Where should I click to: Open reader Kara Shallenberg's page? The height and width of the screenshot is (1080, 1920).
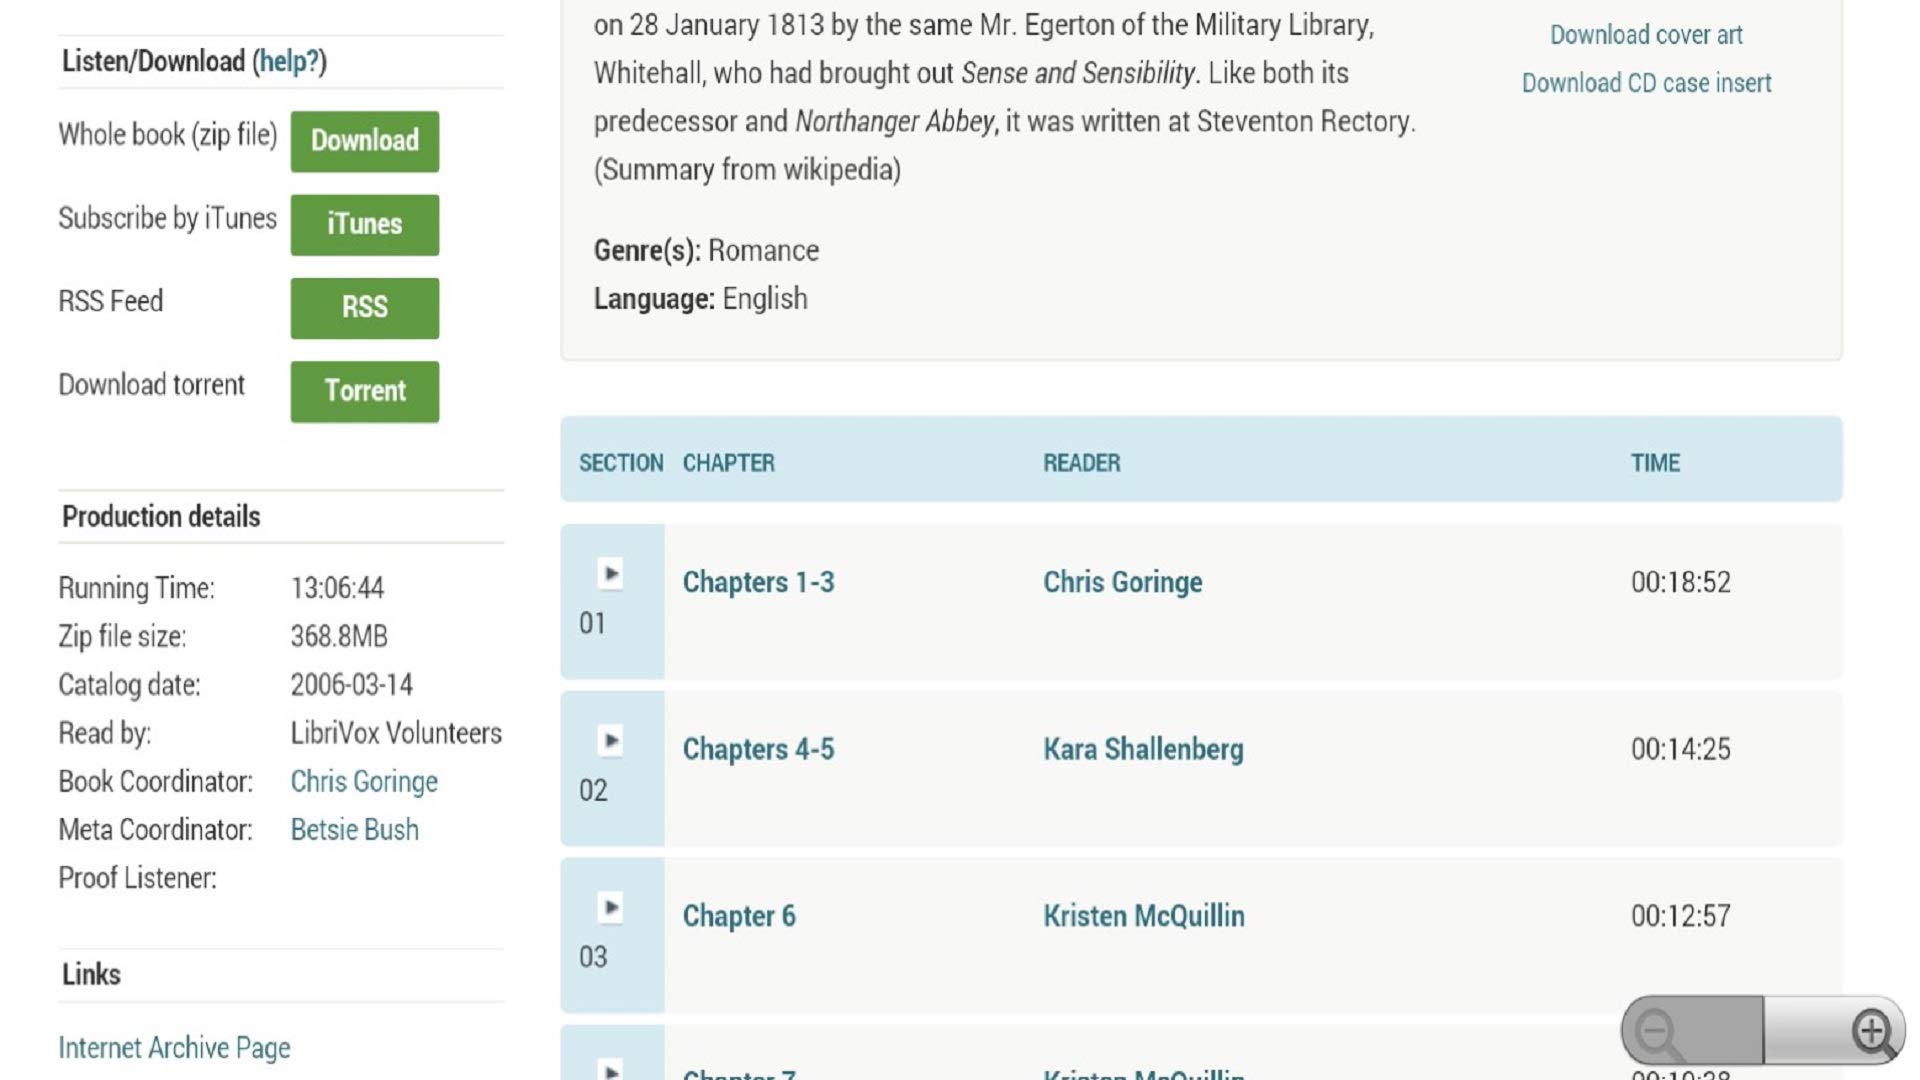coord(1143,749)
